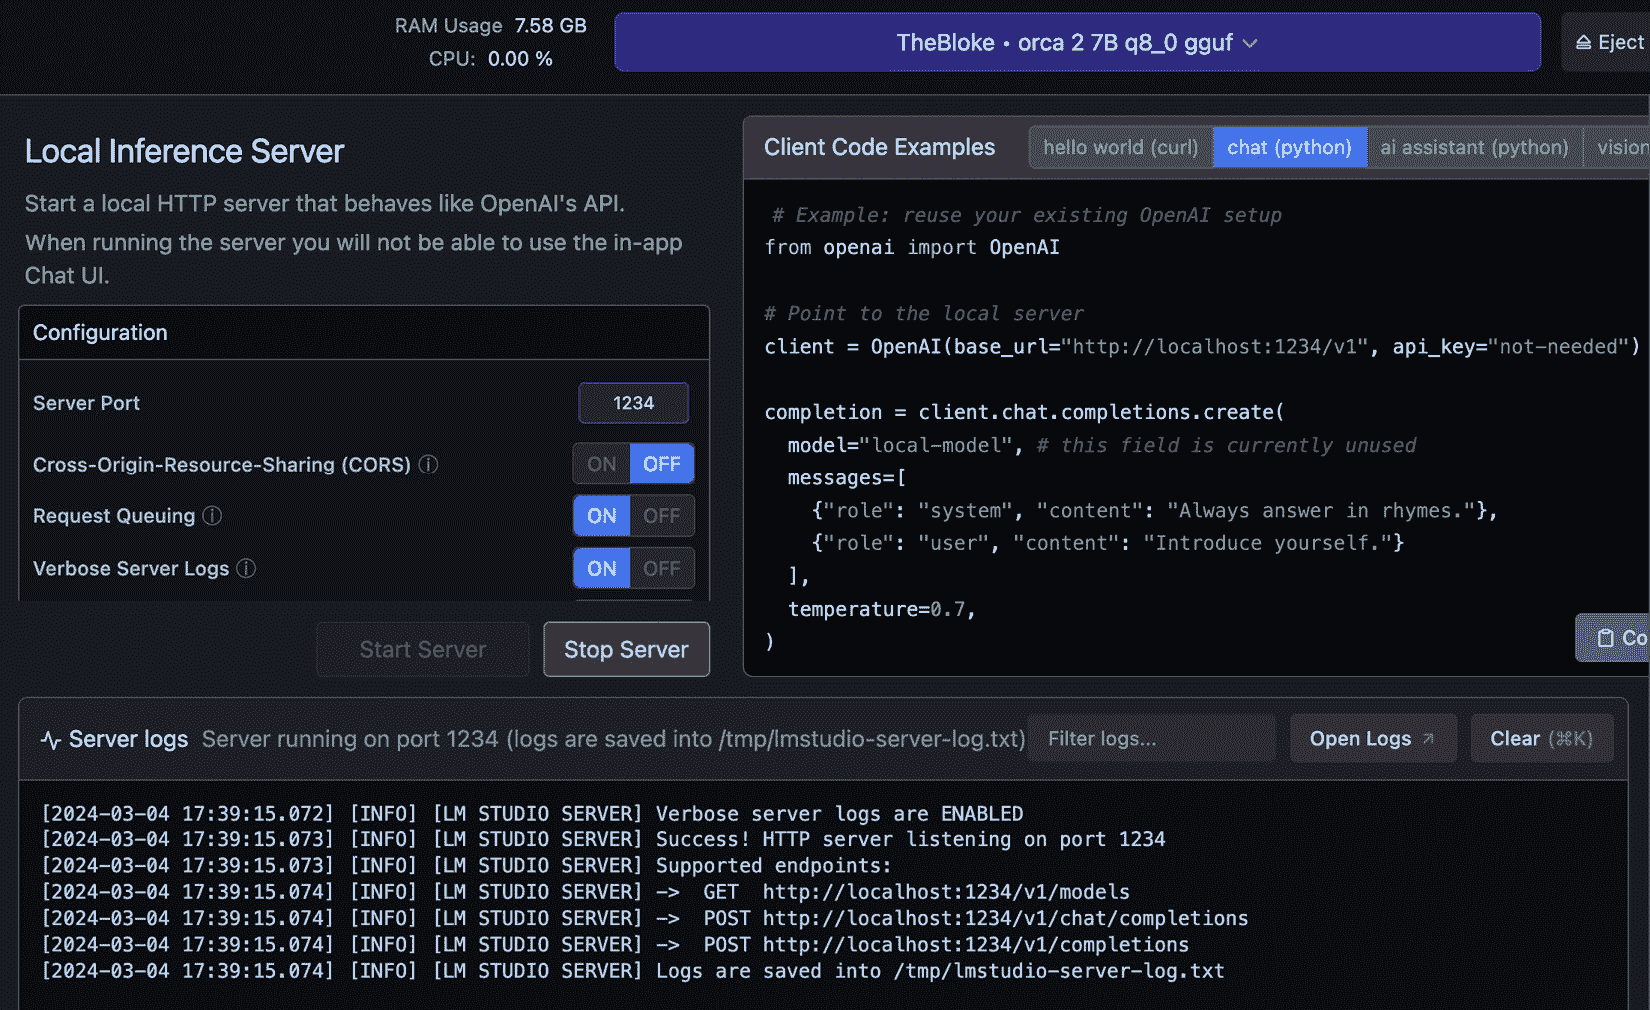The width and height of the screenshot is (1650, 1010).
Task: Click the Client Code Examples title
Action: click(x=879, y=147)
